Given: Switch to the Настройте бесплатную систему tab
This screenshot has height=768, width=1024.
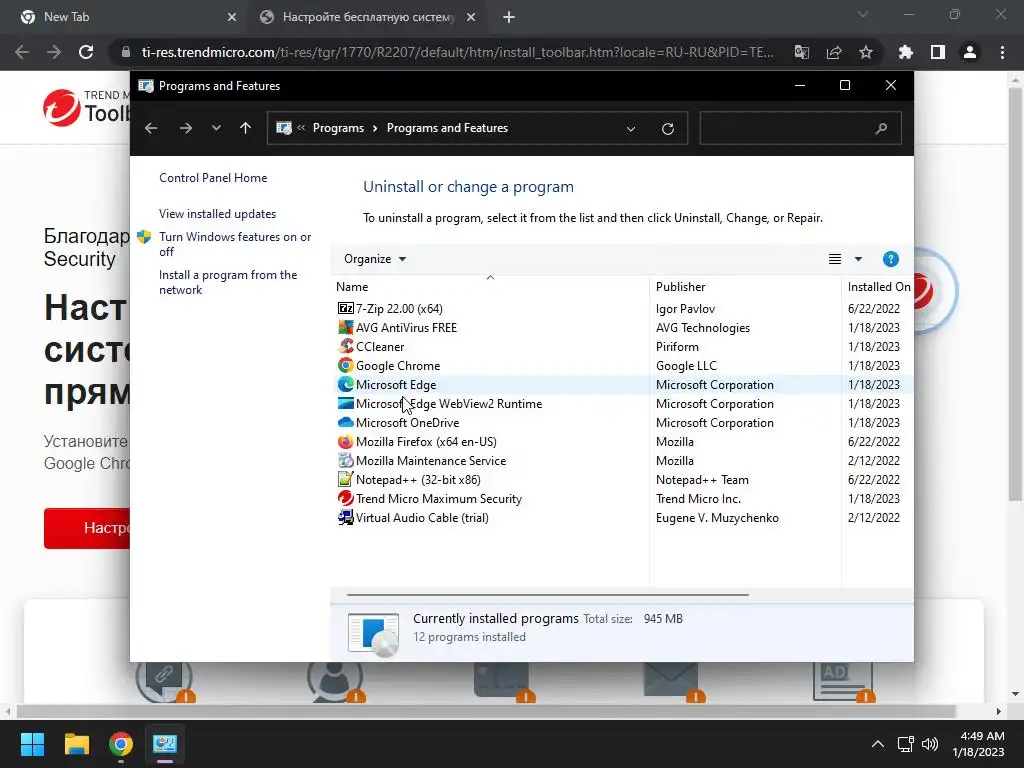Looking at the screenshot, I should (369, 17).
